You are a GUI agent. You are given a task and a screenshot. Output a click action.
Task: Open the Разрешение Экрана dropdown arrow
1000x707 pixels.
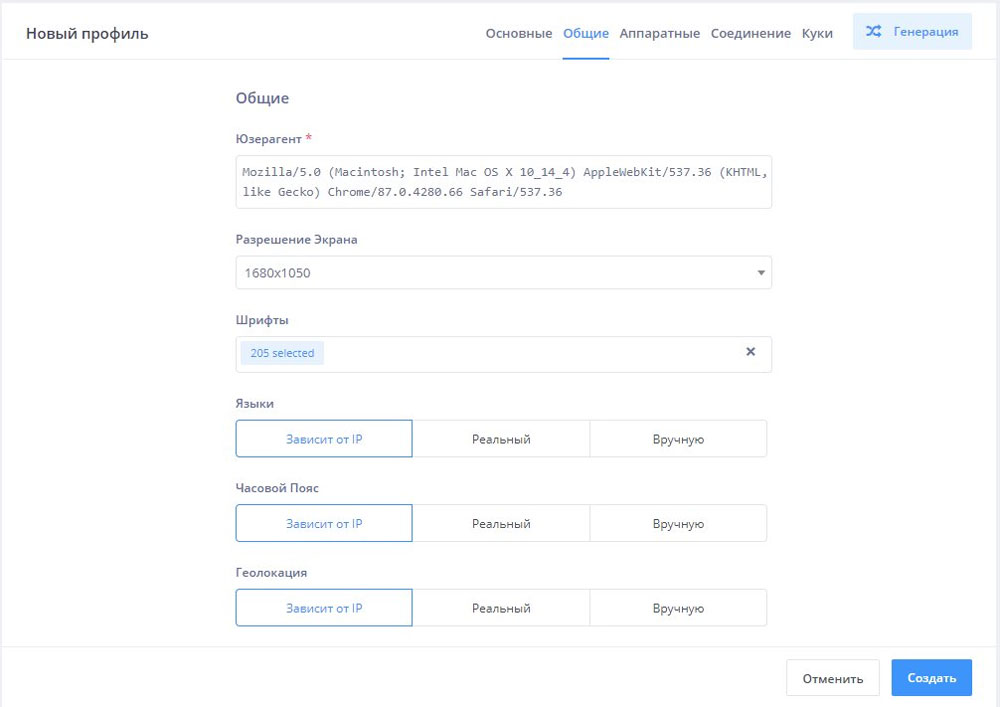point(761,273)
